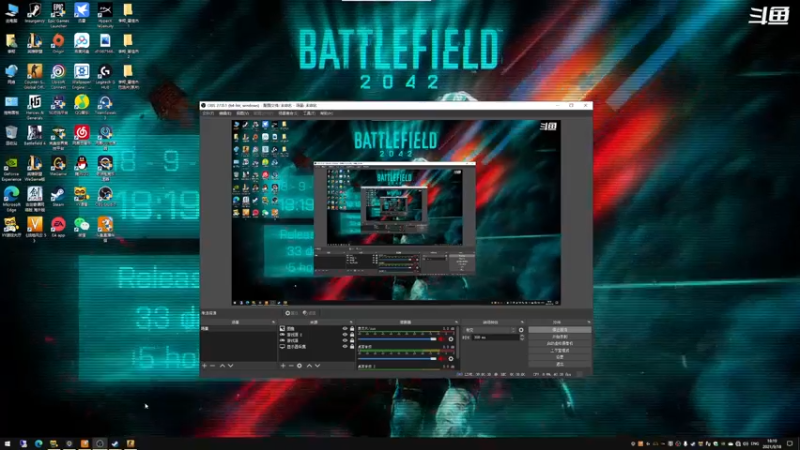
Task: Toggle visibility eye of display capture source
Action: point(345,346)
